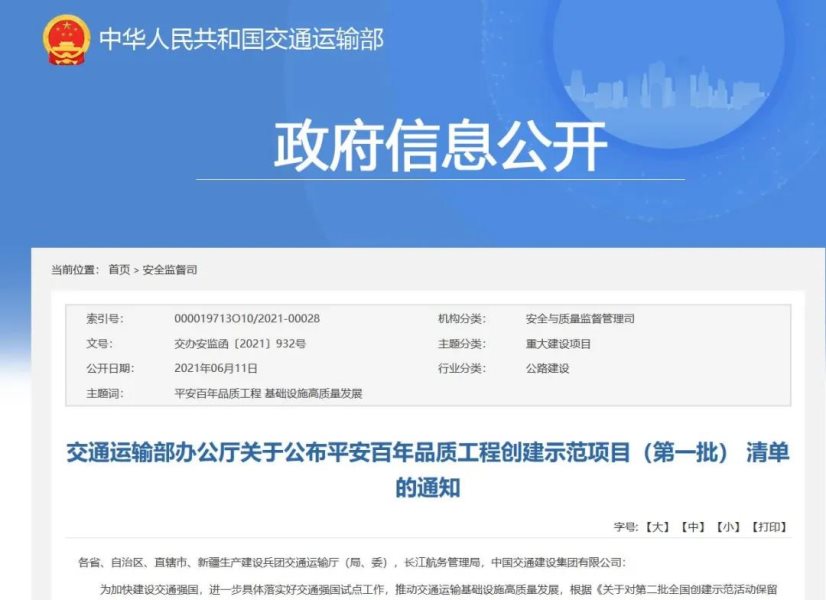Viewport: 826px width, 600px height.
Task: Print the page via 打印
Action: coord(769,526)
